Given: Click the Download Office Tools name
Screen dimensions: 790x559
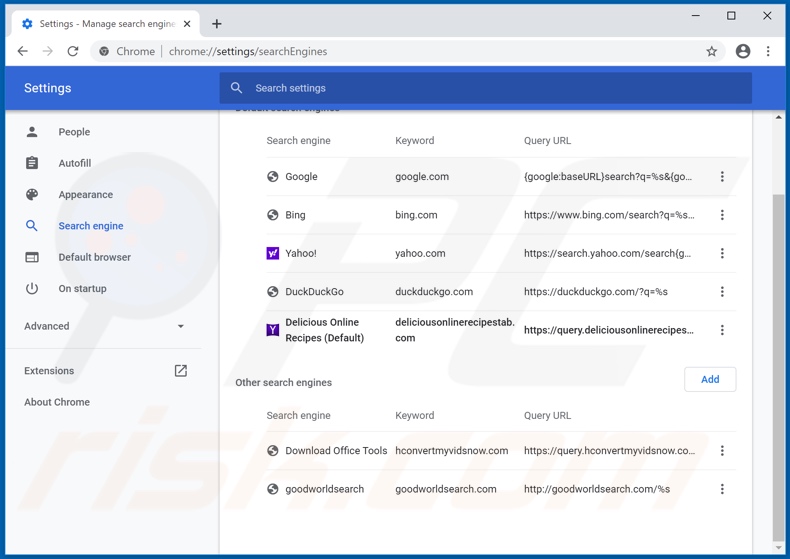Looking at the screenshot, I should click(x=336, y=451).
